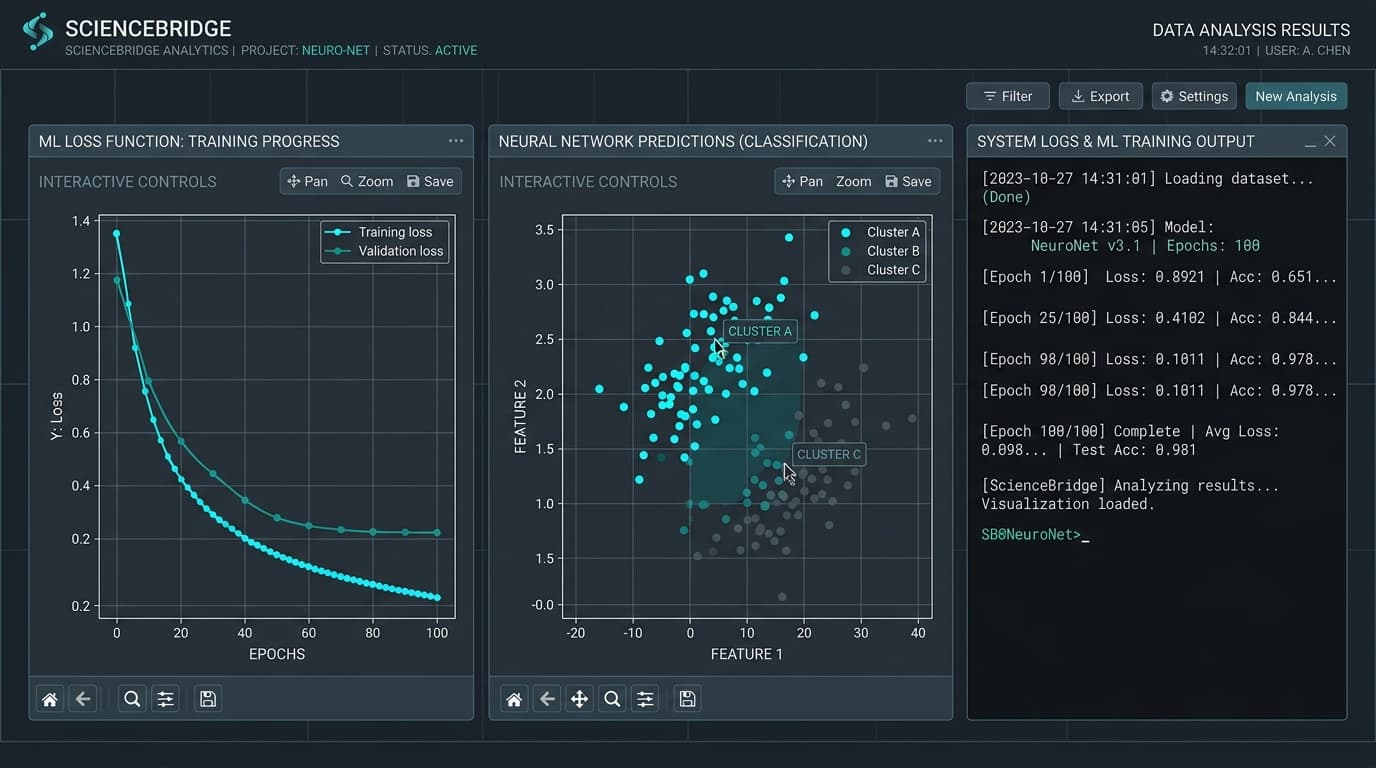Click the ACTIVE status text

pos(456,50)
